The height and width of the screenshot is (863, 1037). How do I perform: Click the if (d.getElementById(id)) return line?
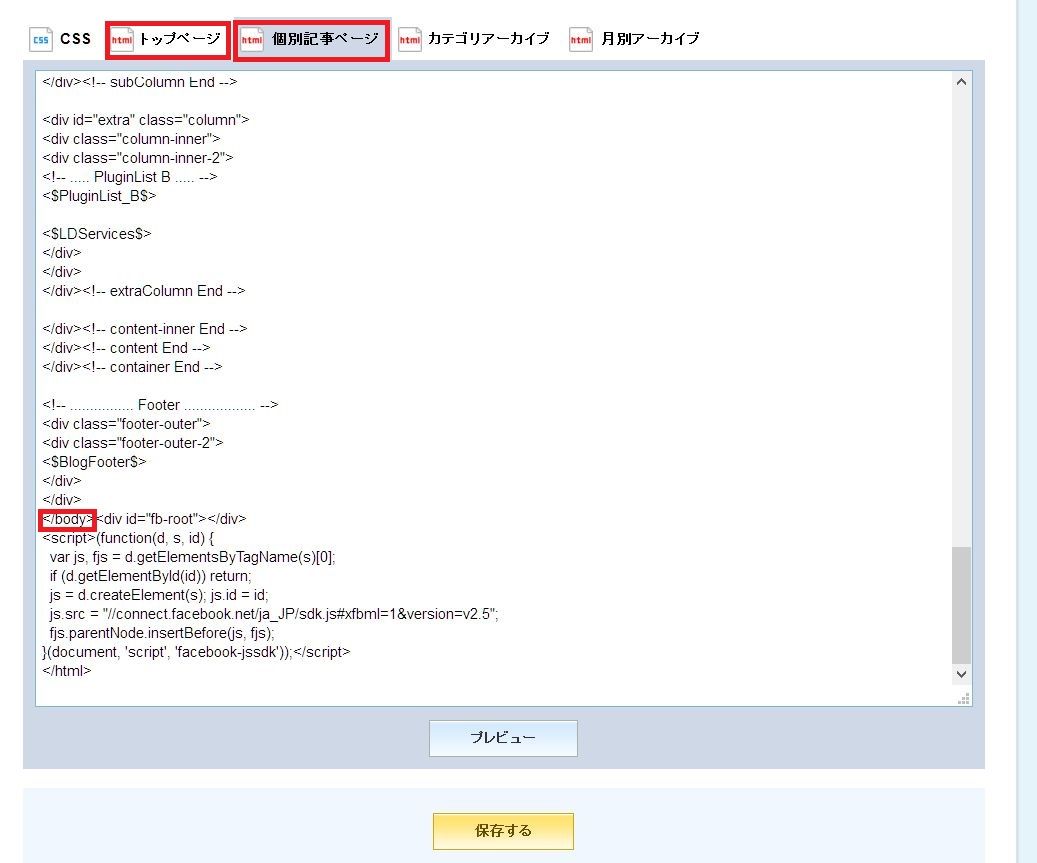(x=150, y=576)
